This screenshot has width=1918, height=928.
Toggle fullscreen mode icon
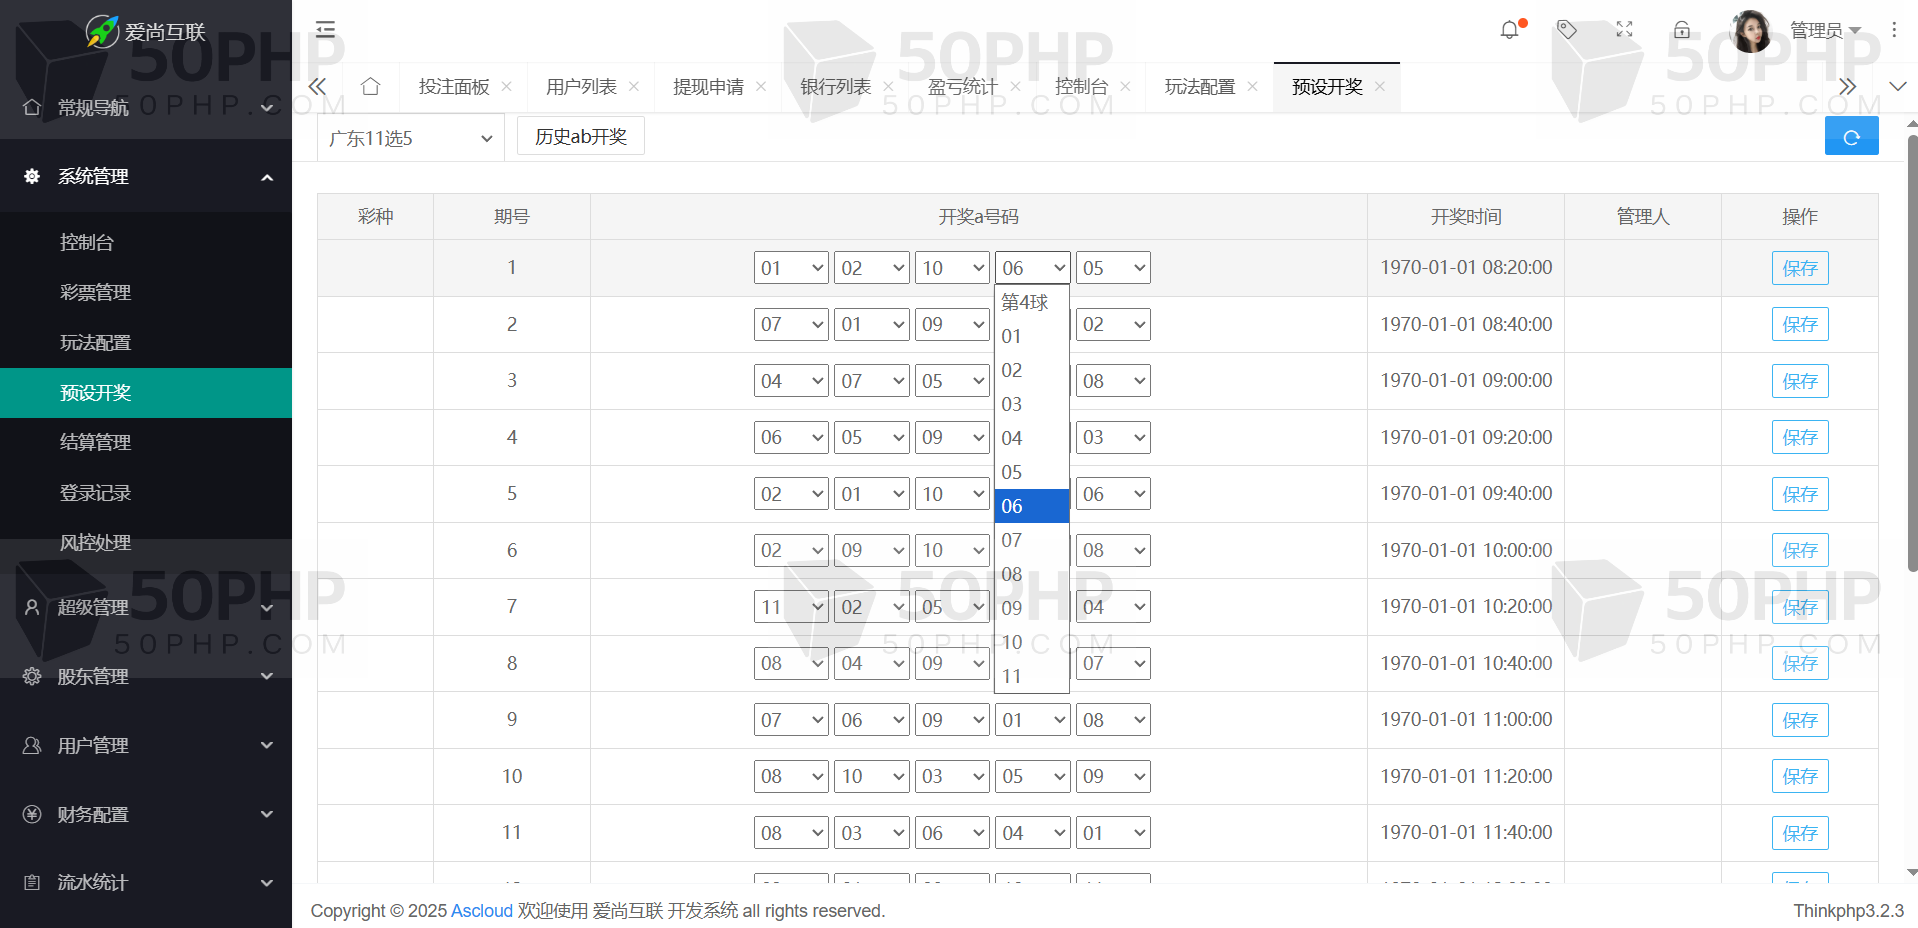(x=1624, y=30)
